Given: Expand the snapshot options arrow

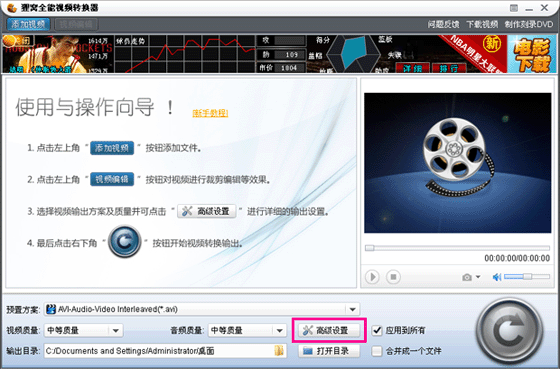Looking at the screenshot, I should [478, 277].
